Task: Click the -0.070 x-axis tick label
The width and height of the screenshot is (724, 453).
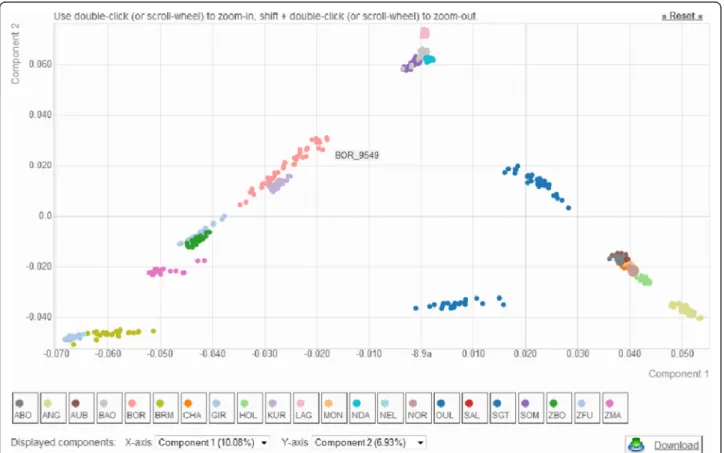Action: coord(56,354)
